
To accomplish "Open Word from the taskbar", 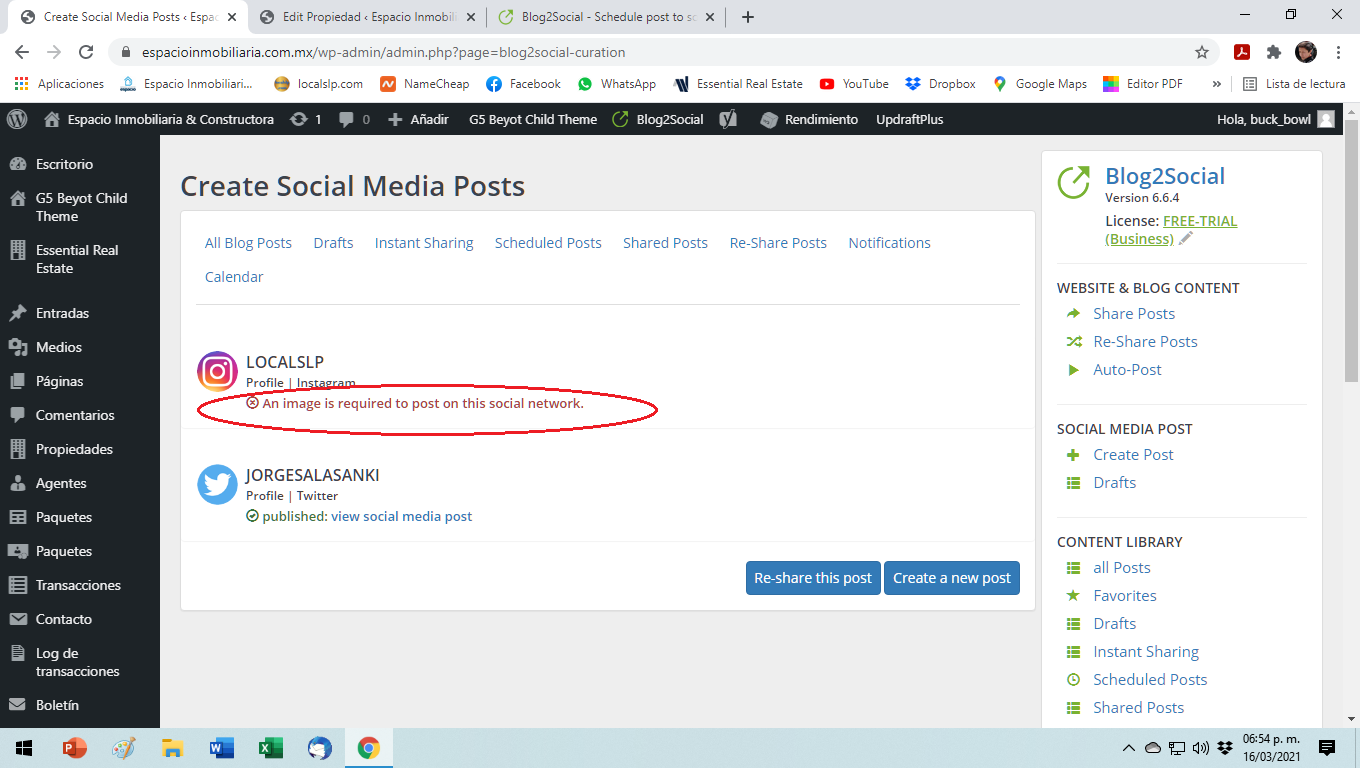I will [222, 748].
